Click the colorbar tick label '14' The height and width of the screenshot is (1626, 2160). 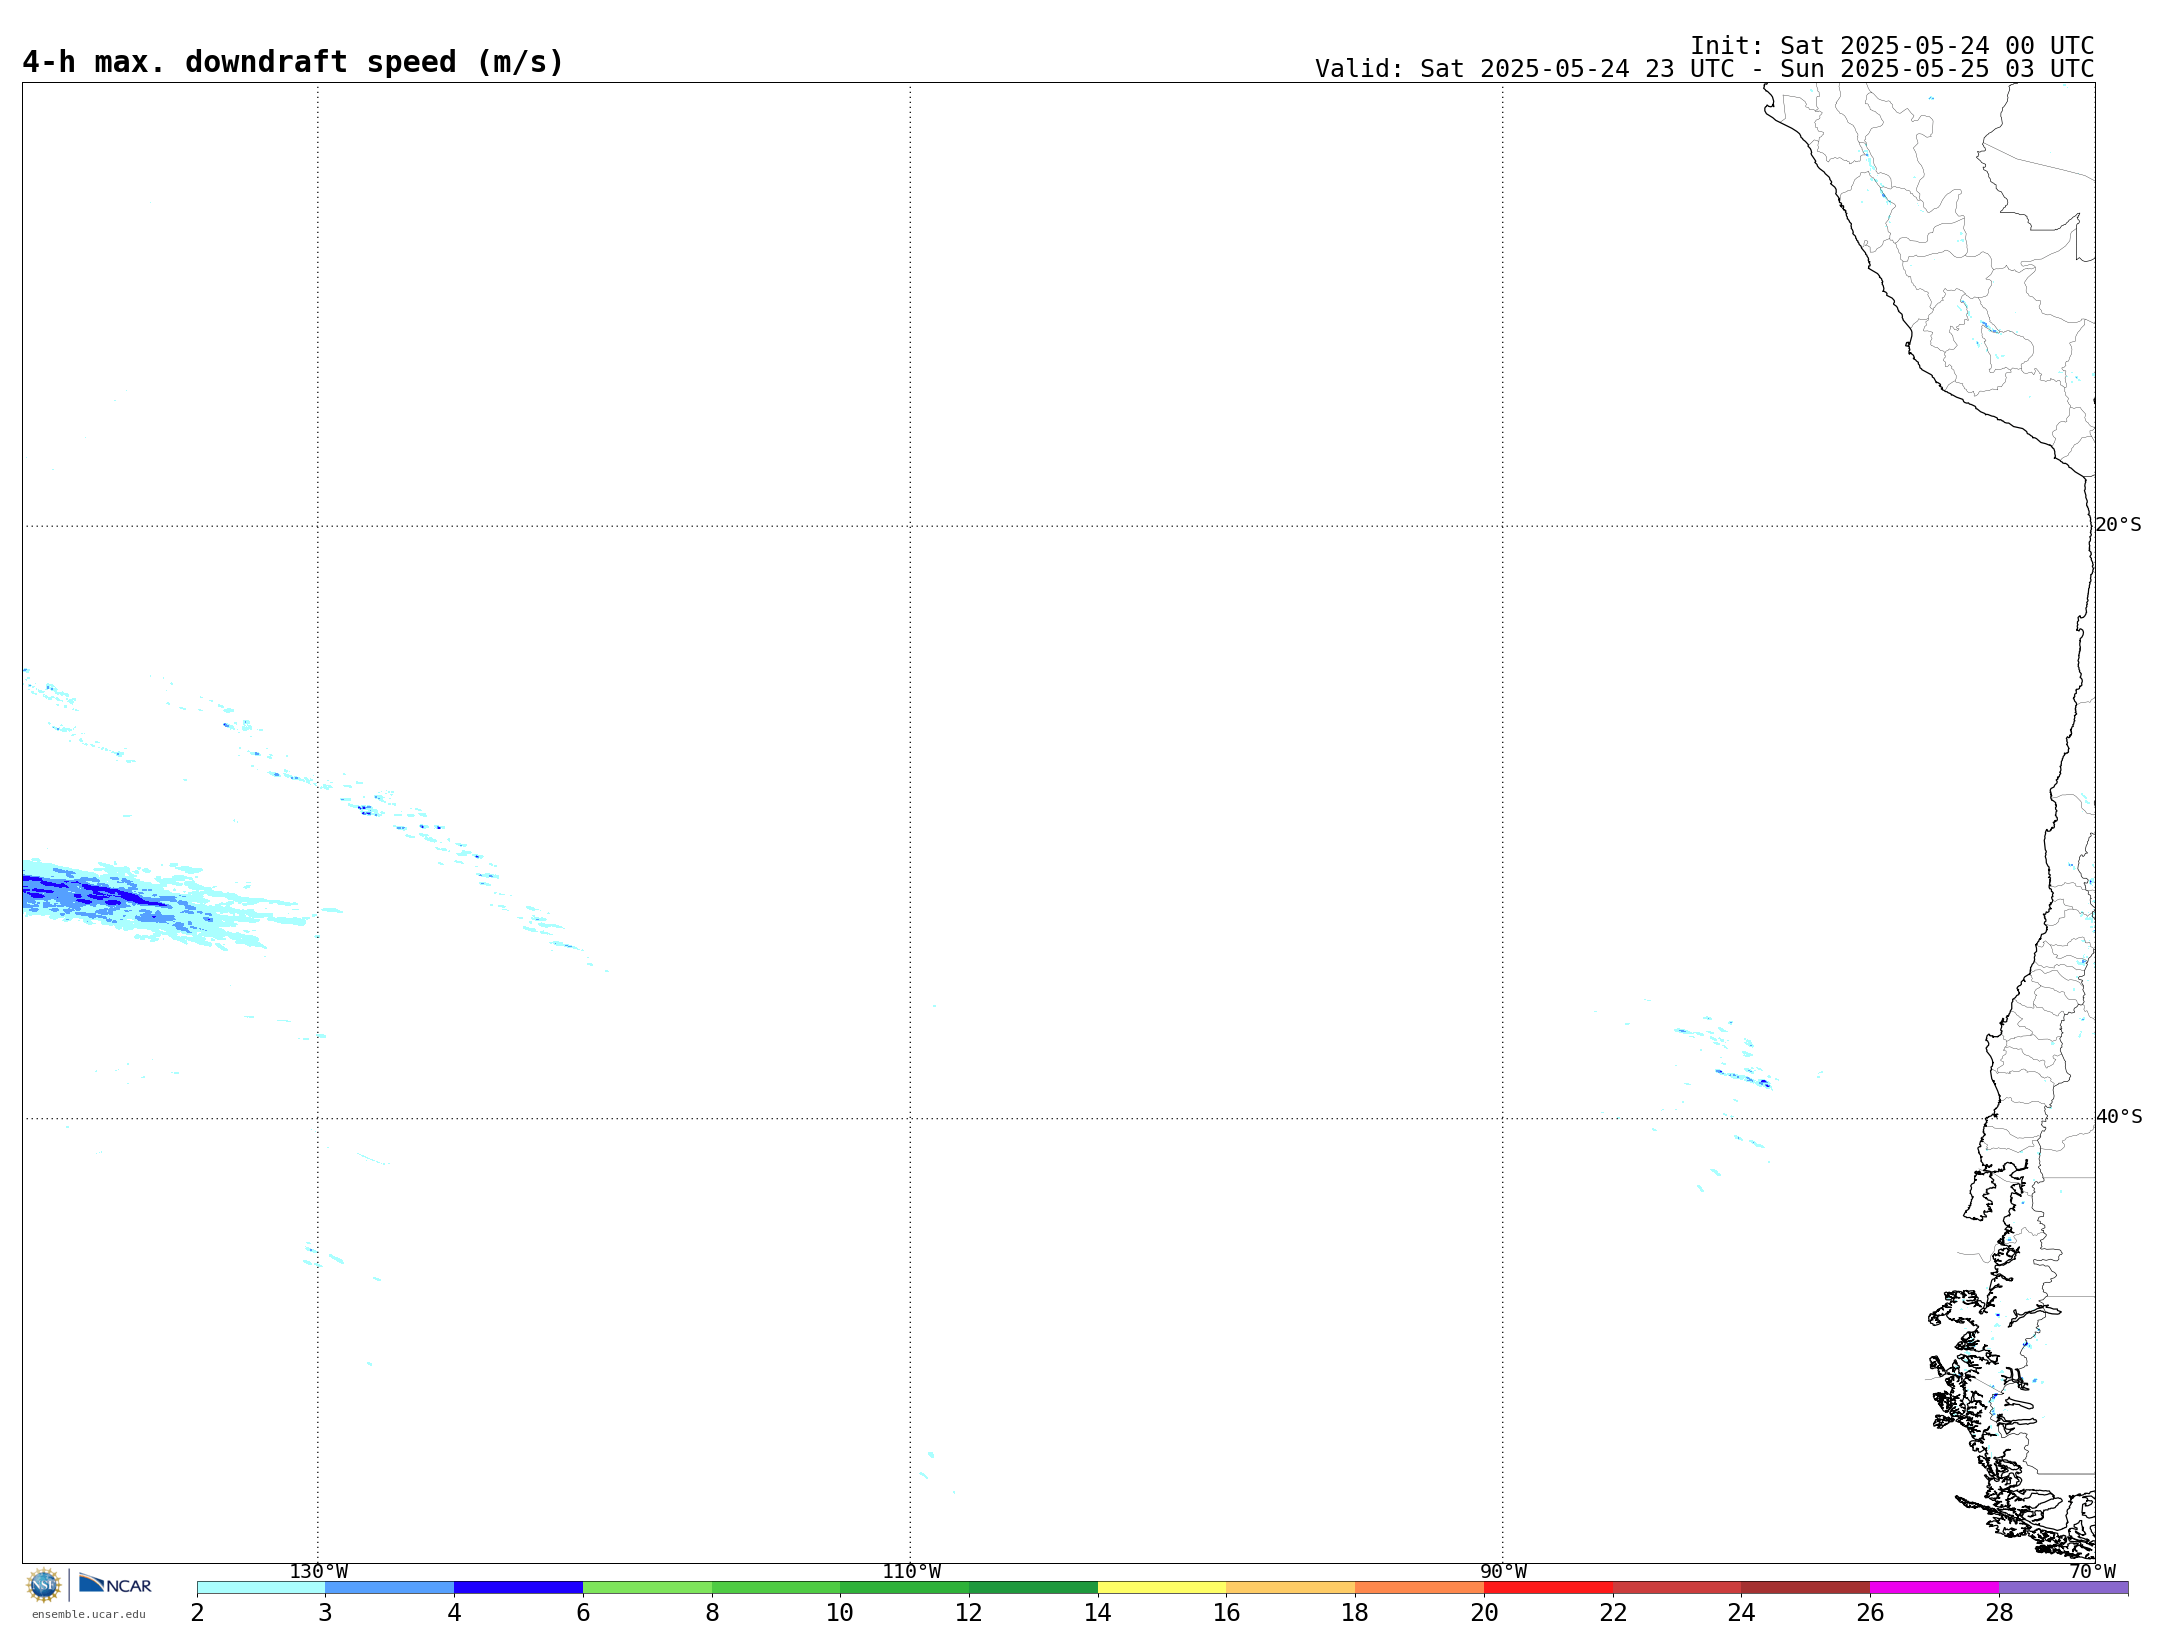[1098, 1612]
